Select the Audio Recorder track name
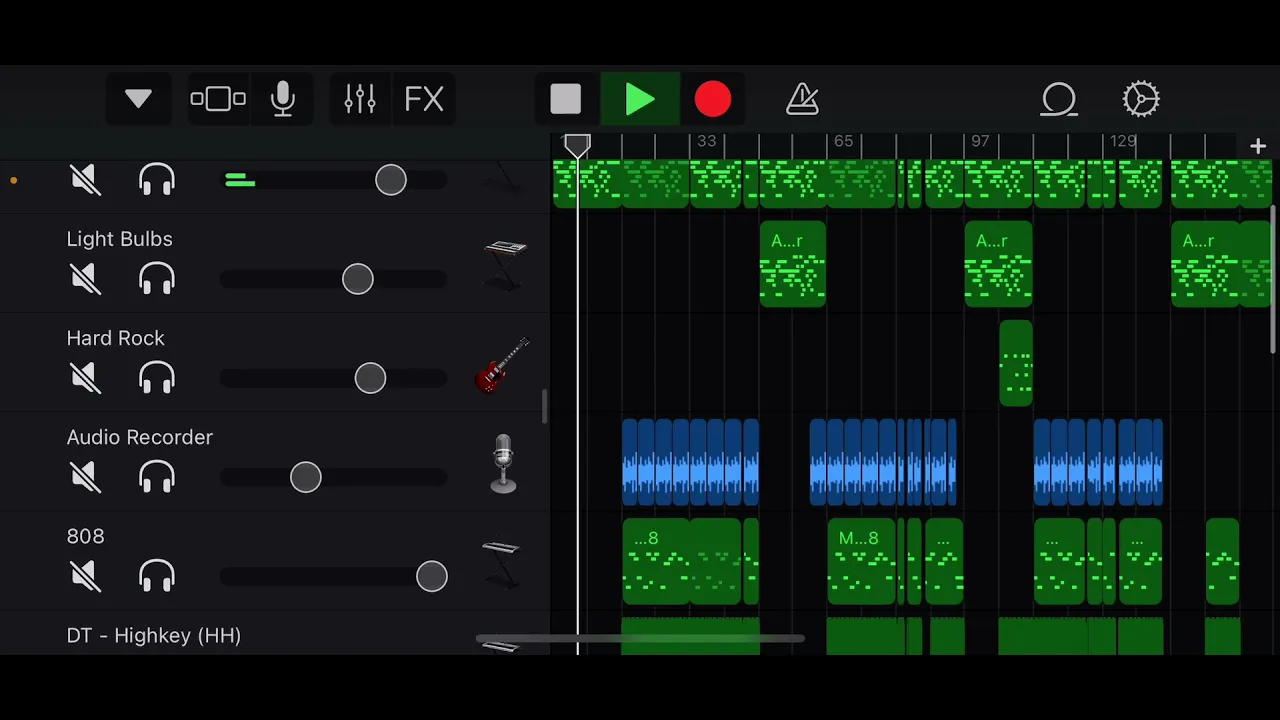1280x720 pixels. point(139,437)
